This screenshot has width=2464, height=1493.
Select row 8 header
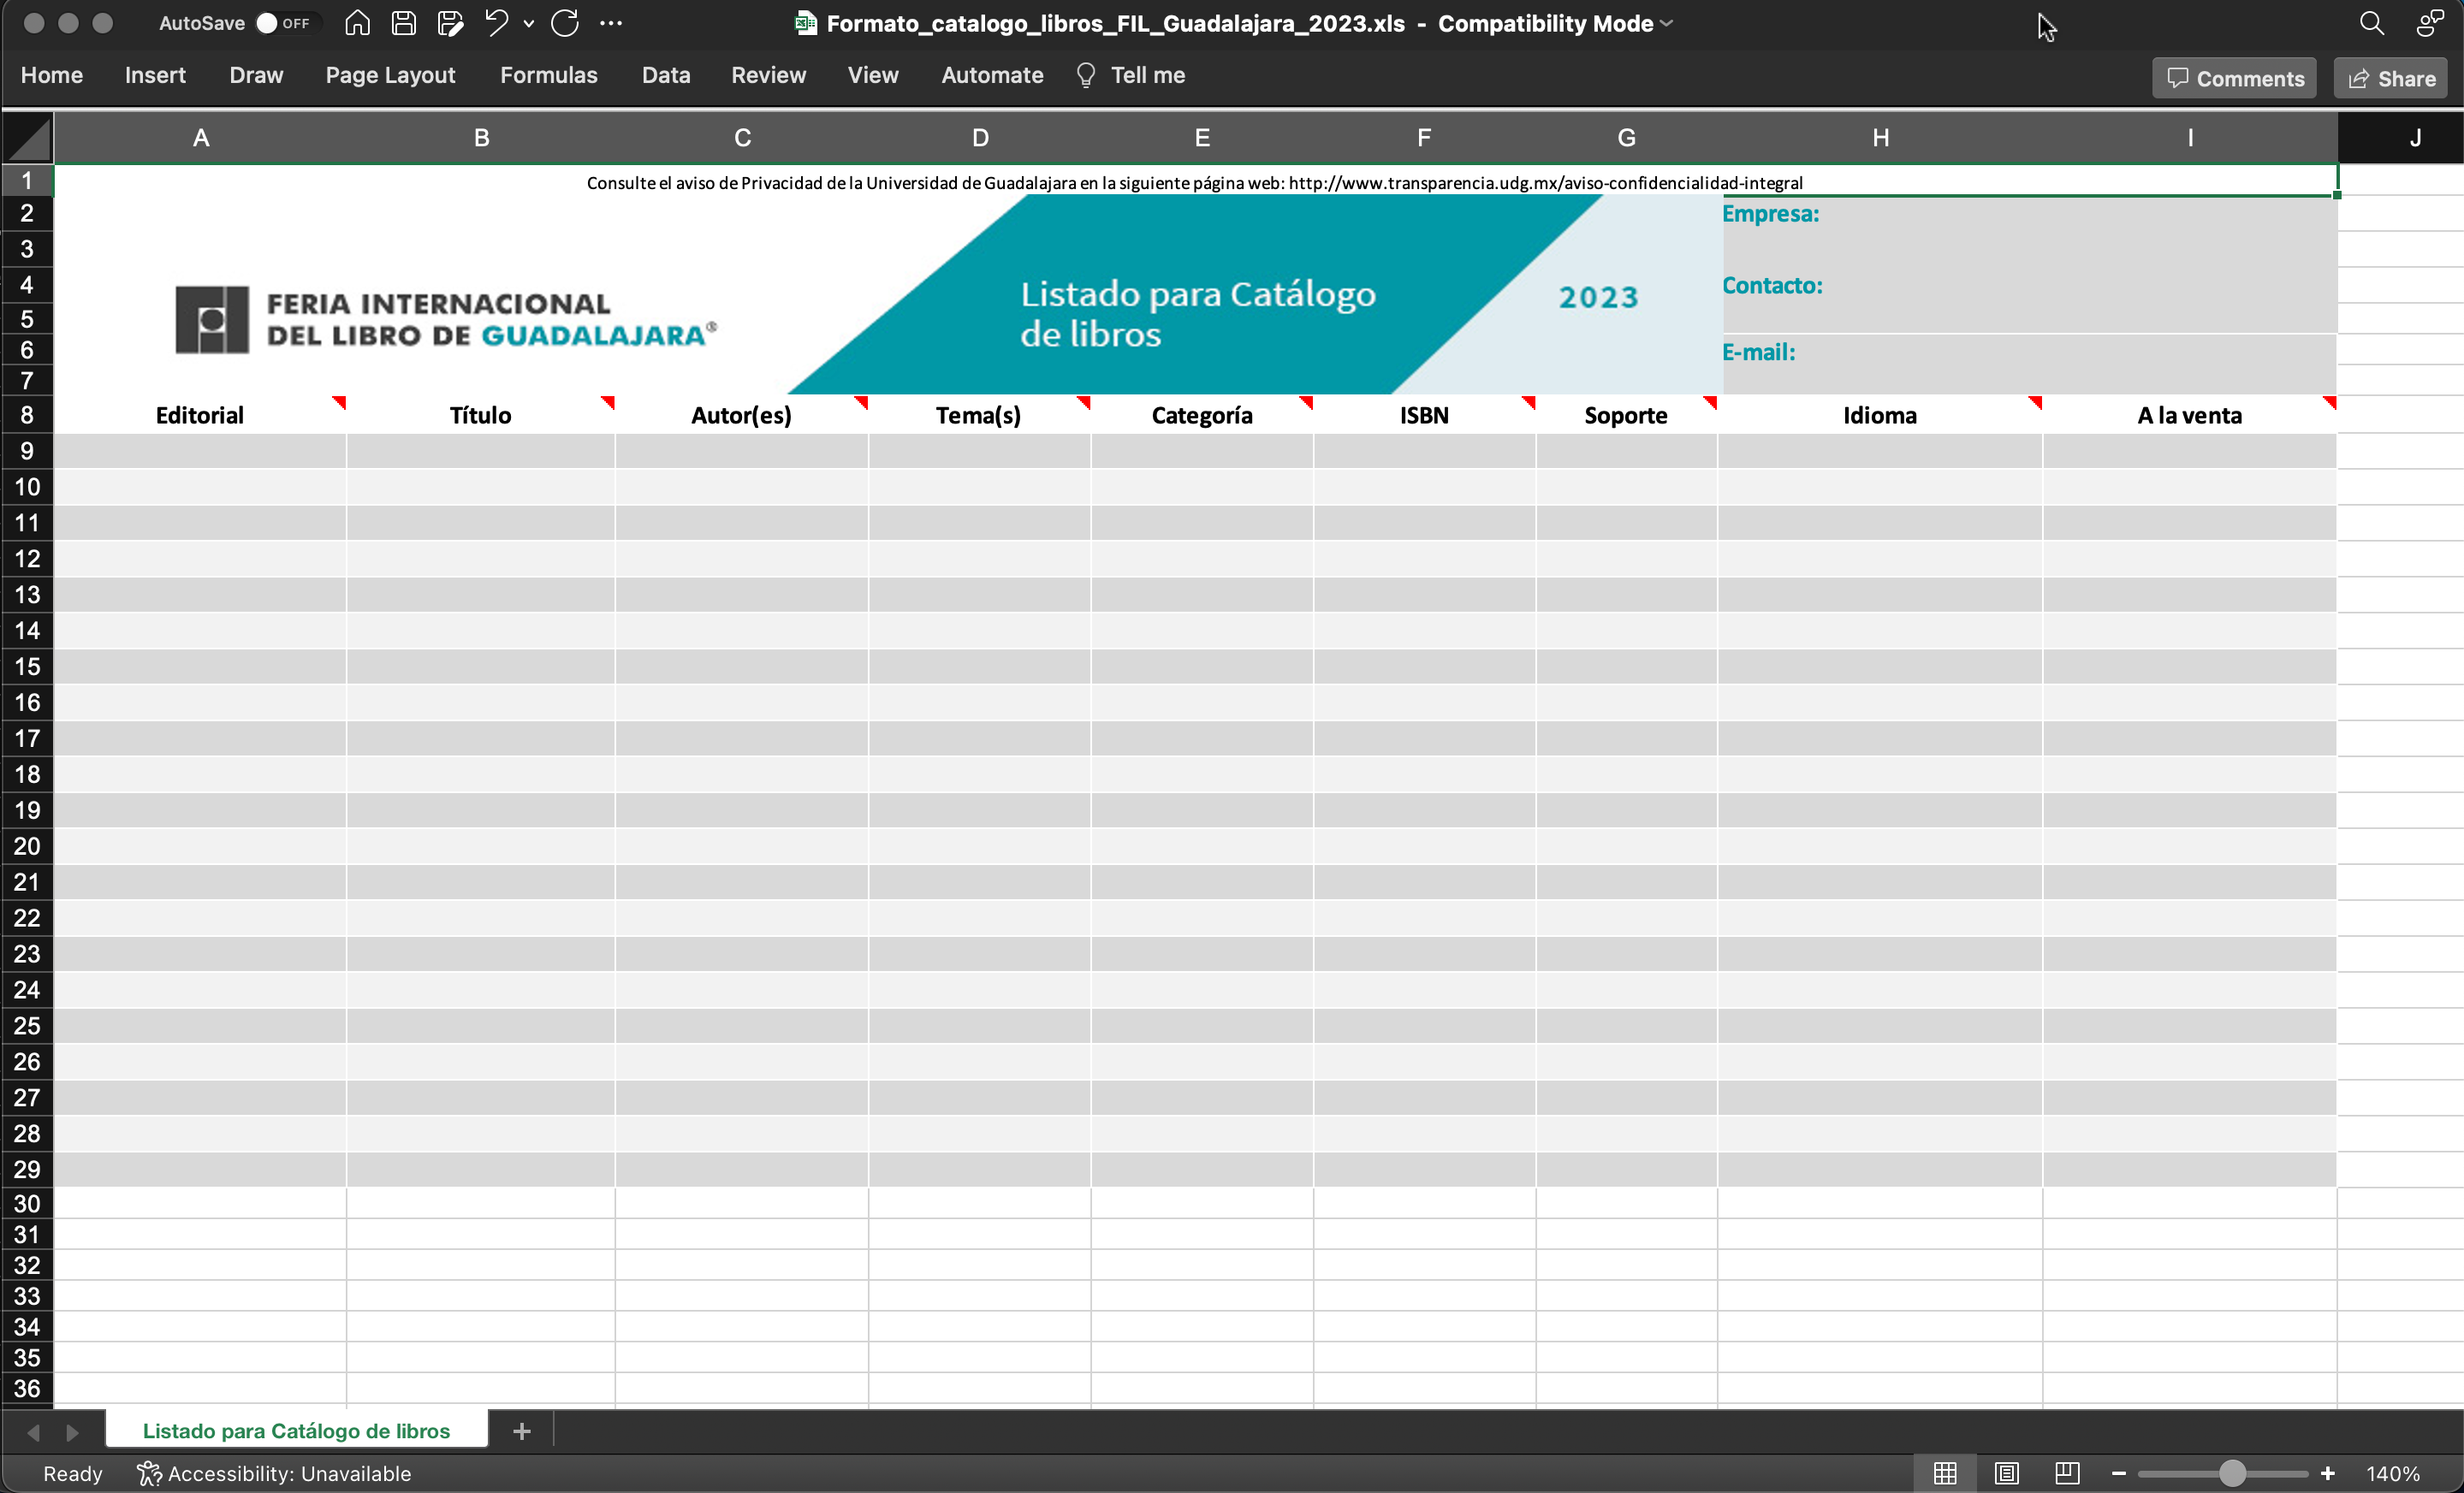pyautogui.click(x=27, y=415)
